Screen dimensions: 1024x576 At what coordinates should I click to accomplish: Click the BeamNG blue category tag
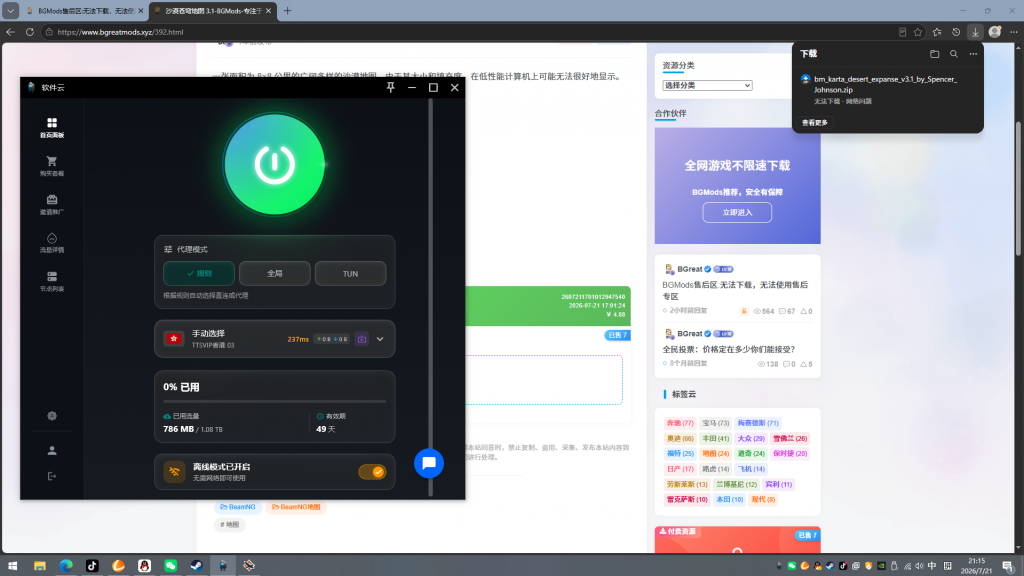coord(238,507)
